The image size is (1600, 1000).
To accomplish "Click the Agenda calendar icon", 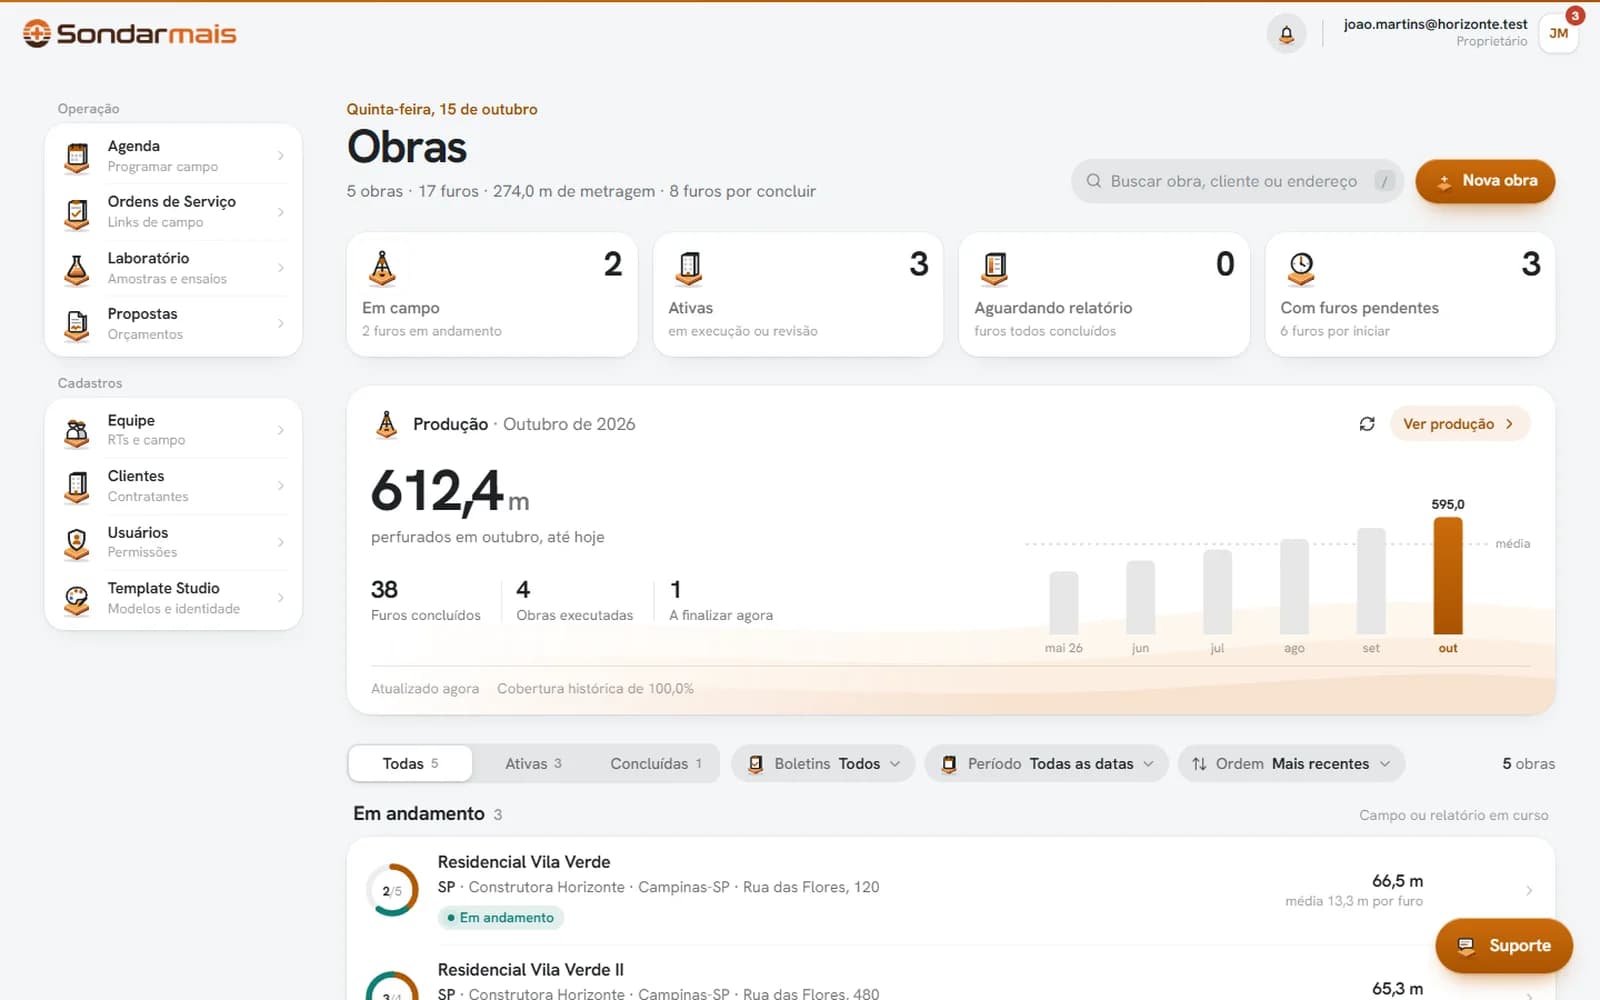I will click(x=77, y=156).
